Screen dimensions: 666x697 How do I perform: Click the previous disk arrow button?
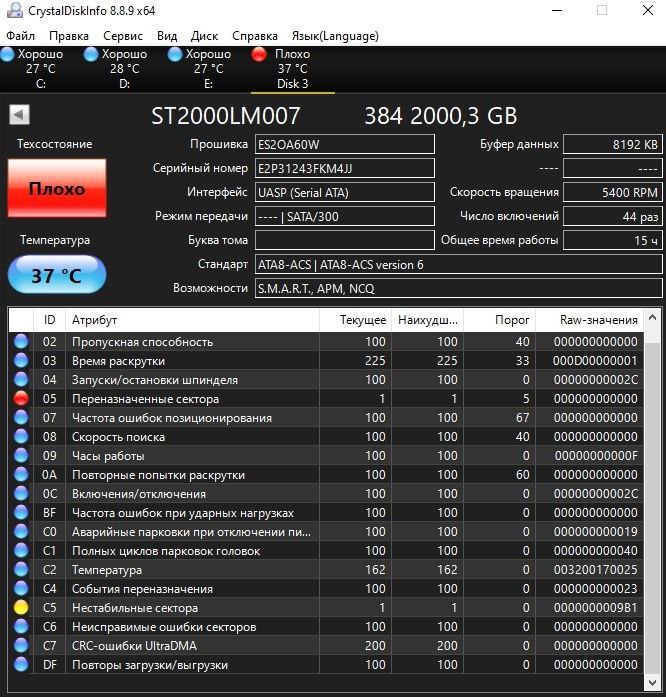click(x=19, y=115)
